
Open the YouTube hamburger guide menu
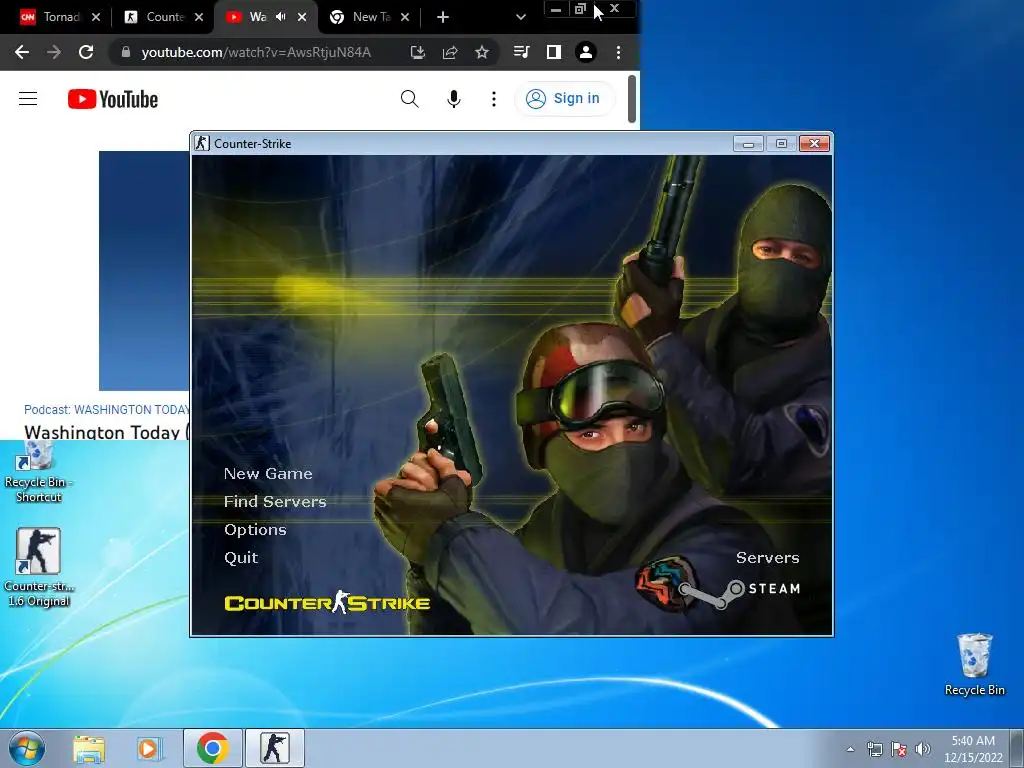(x=28, y=99)
